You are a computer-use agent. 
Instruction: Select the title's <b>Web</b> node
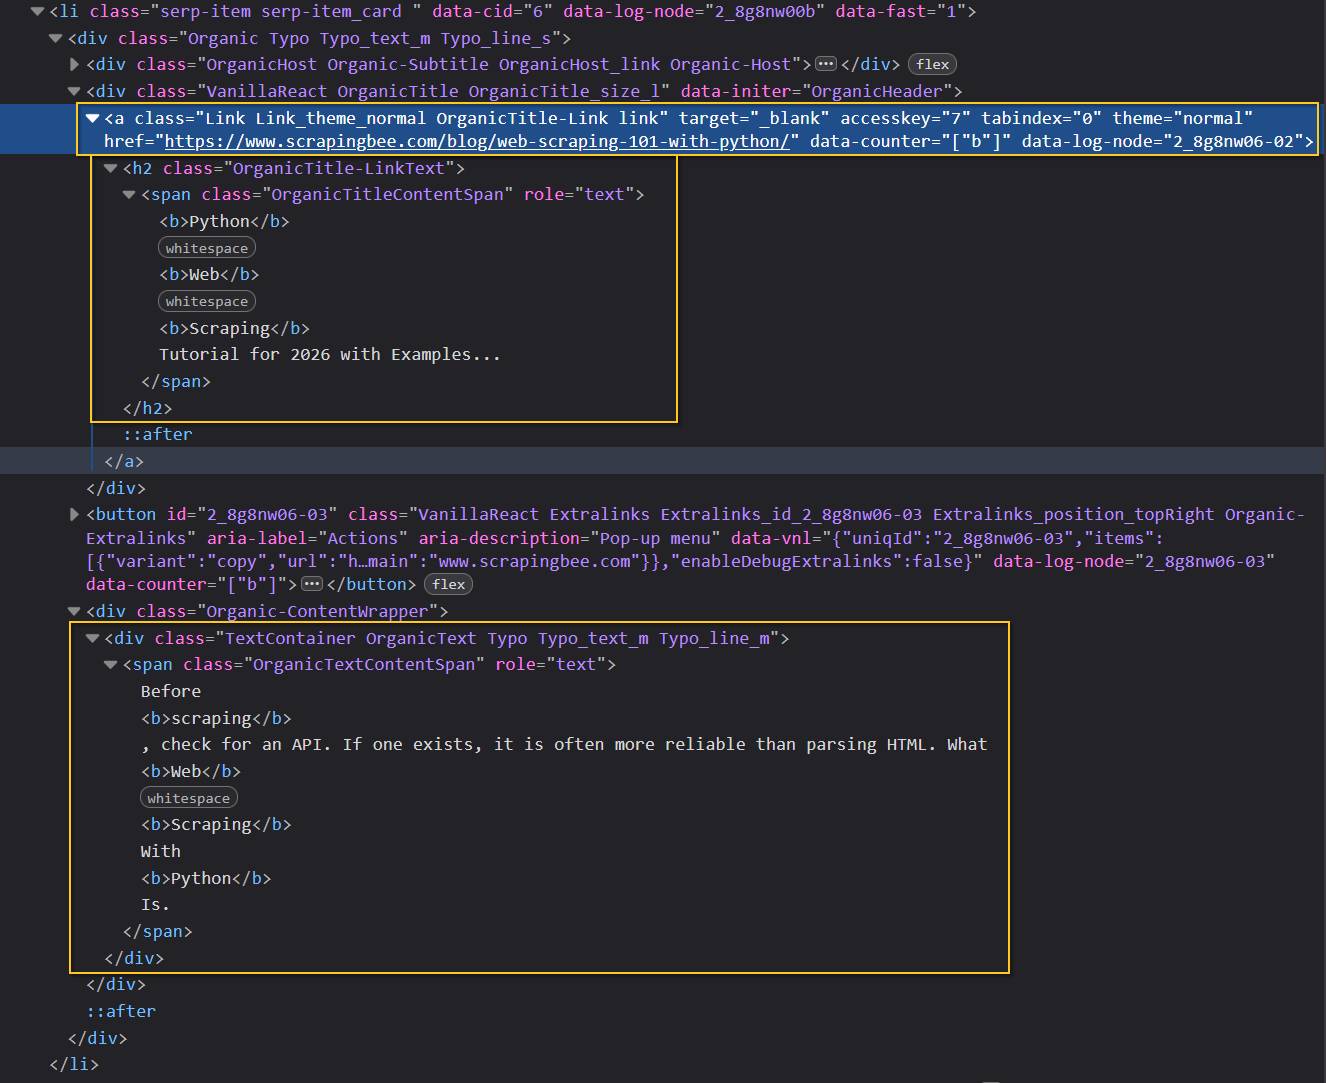(x=209, y=274)
